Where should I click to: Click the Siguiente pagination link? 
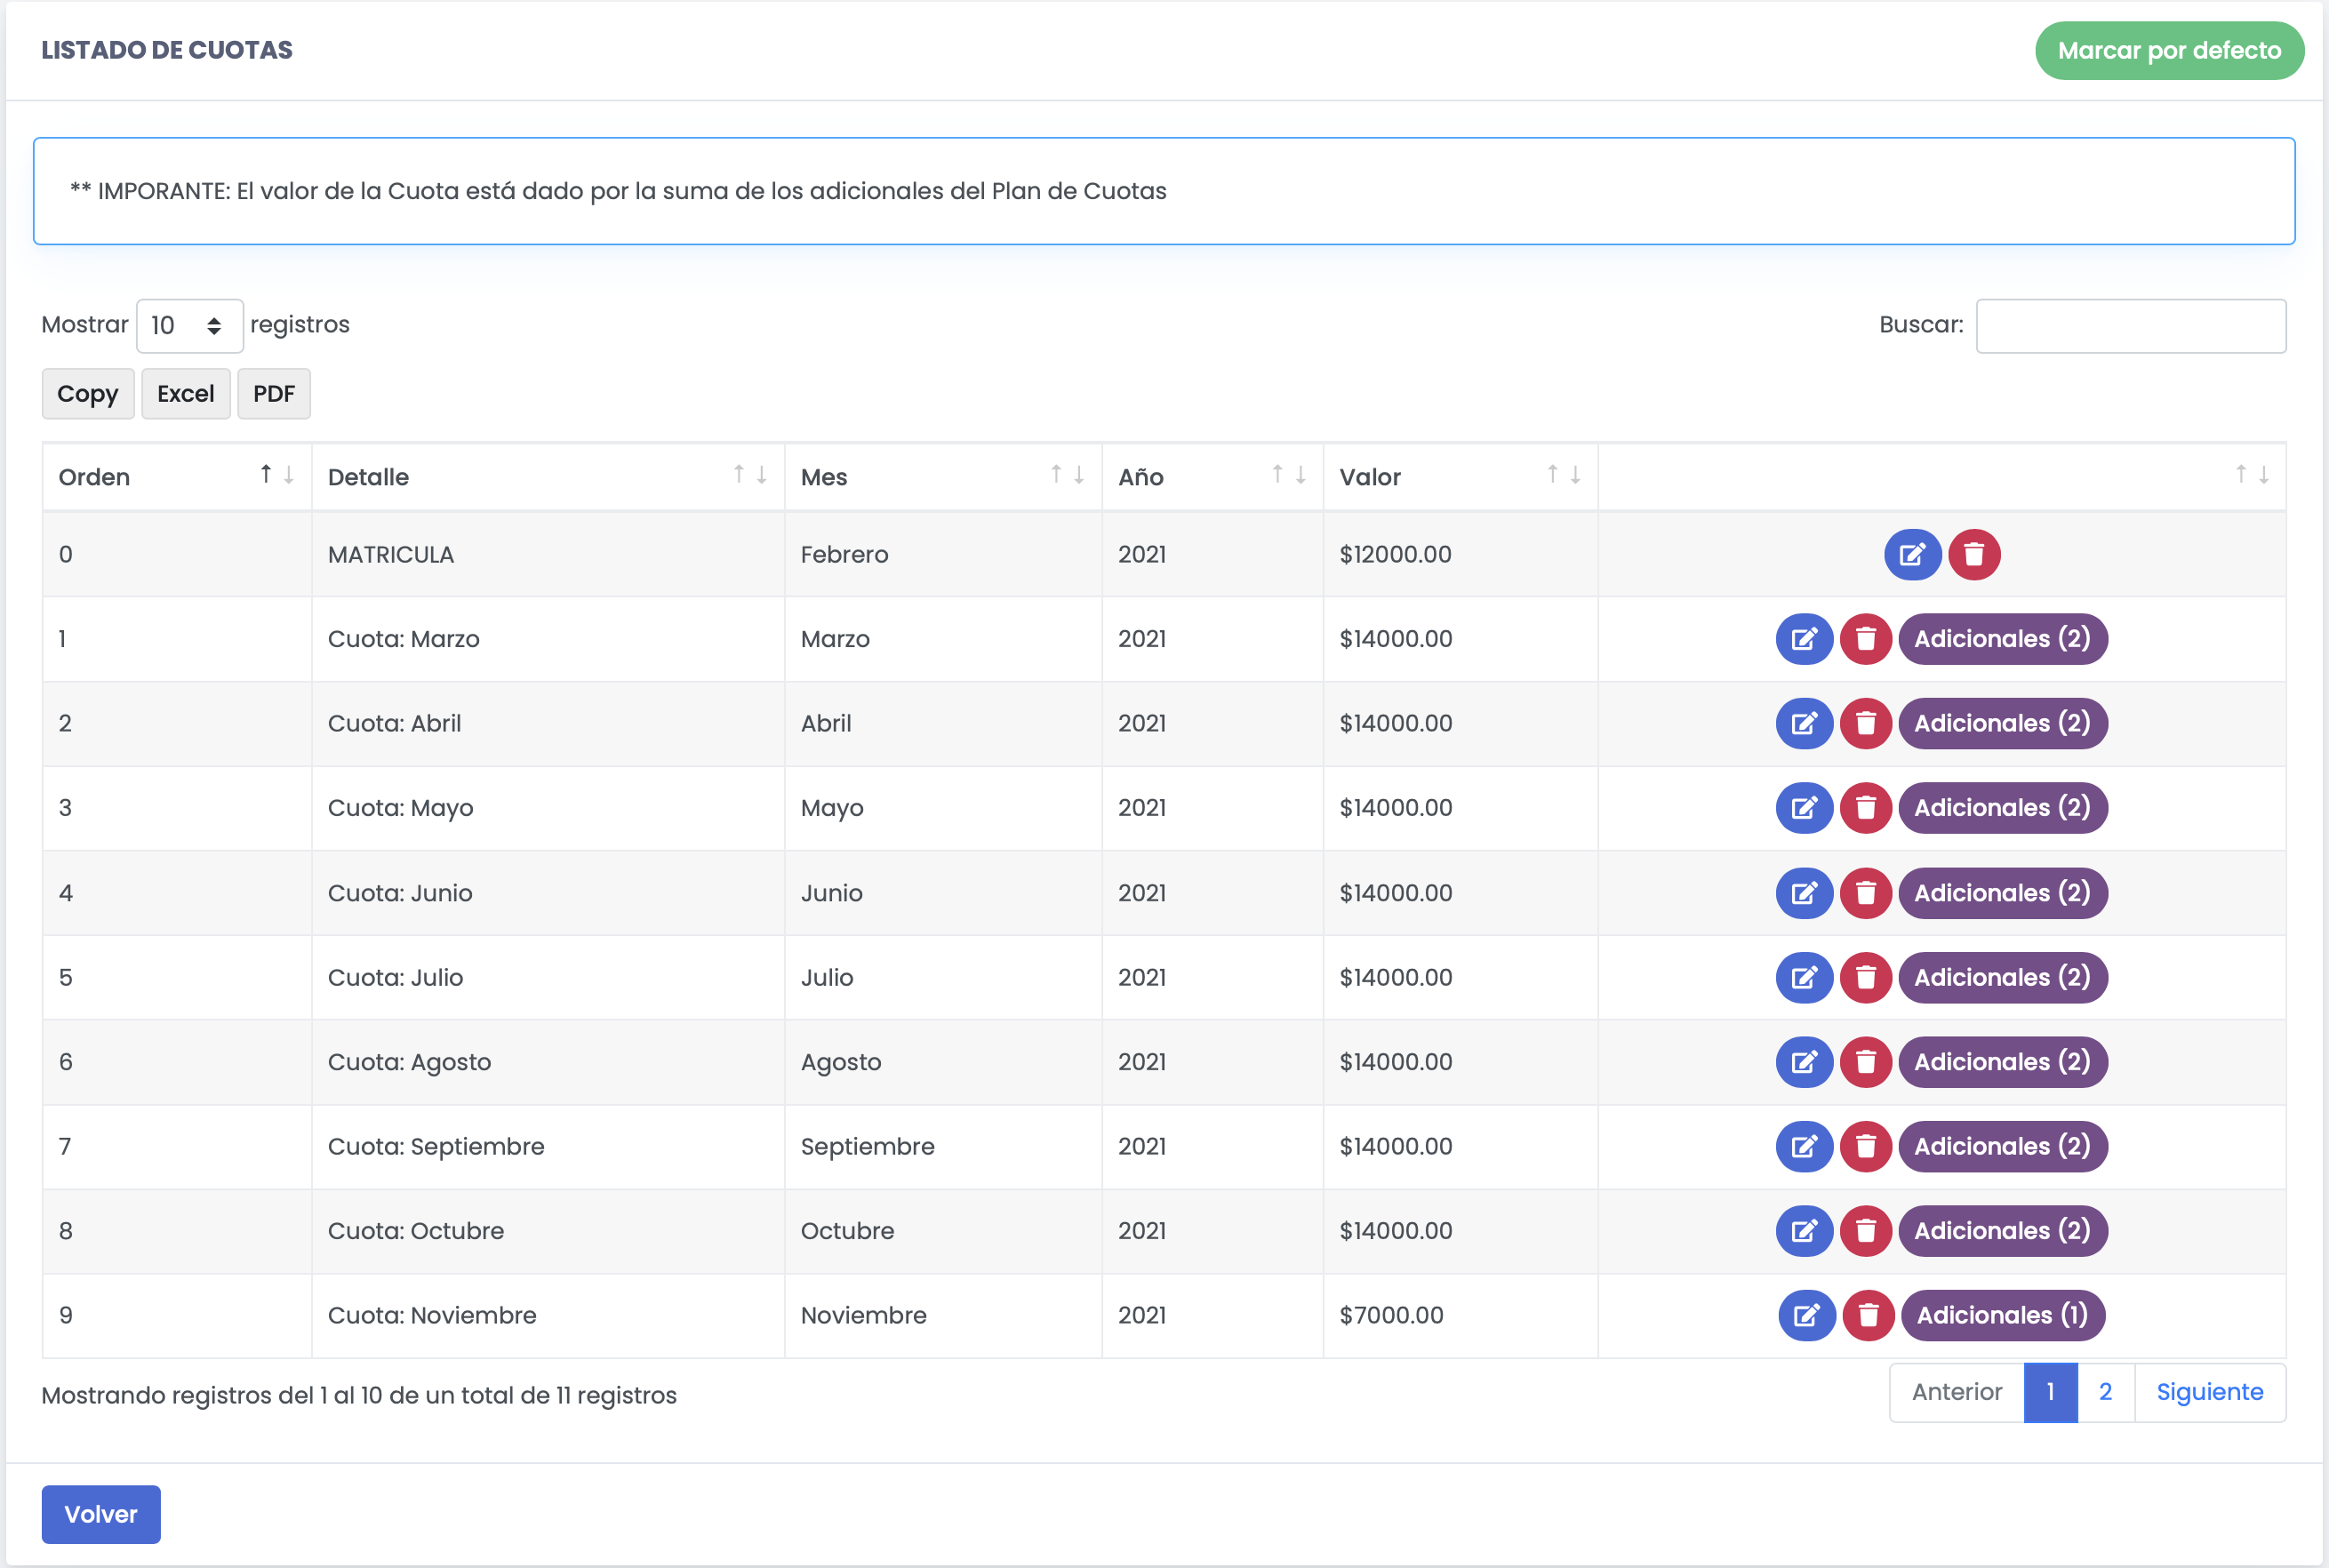coord(2210,1392)
